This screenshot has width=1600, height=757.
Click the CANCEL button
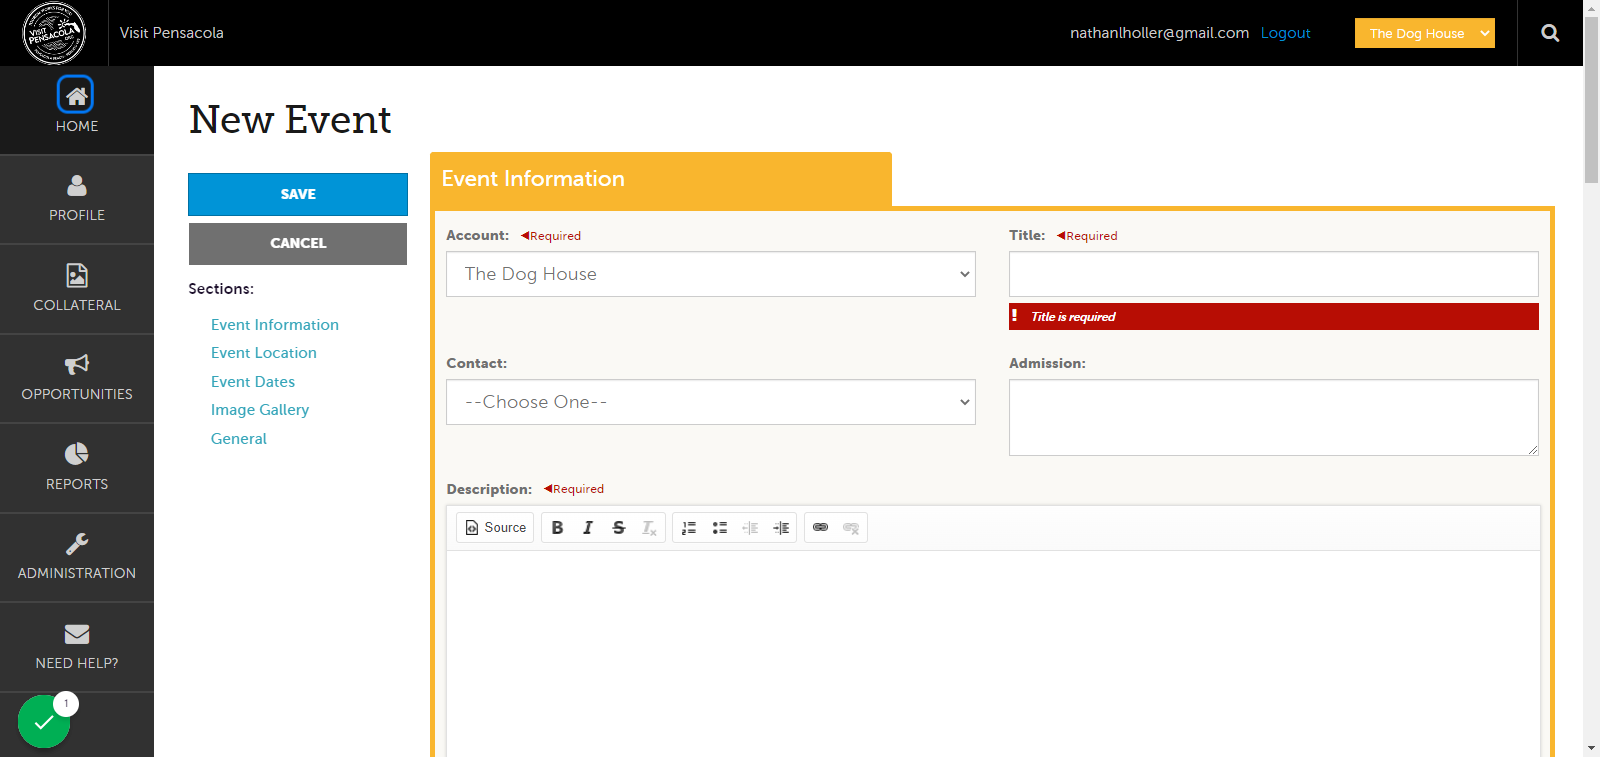(298, 243)
